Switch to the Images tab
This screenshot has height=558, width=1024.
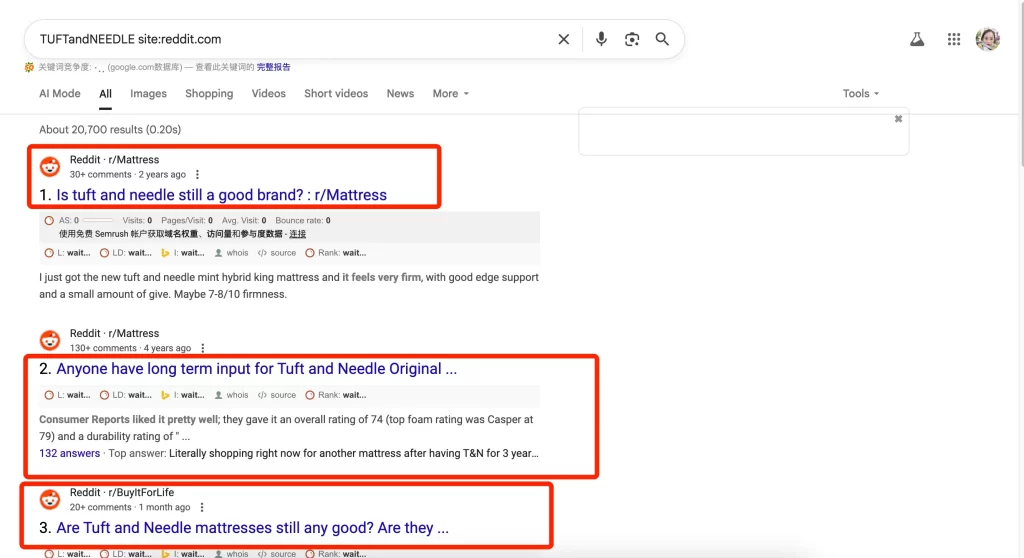tap(148, 93)
